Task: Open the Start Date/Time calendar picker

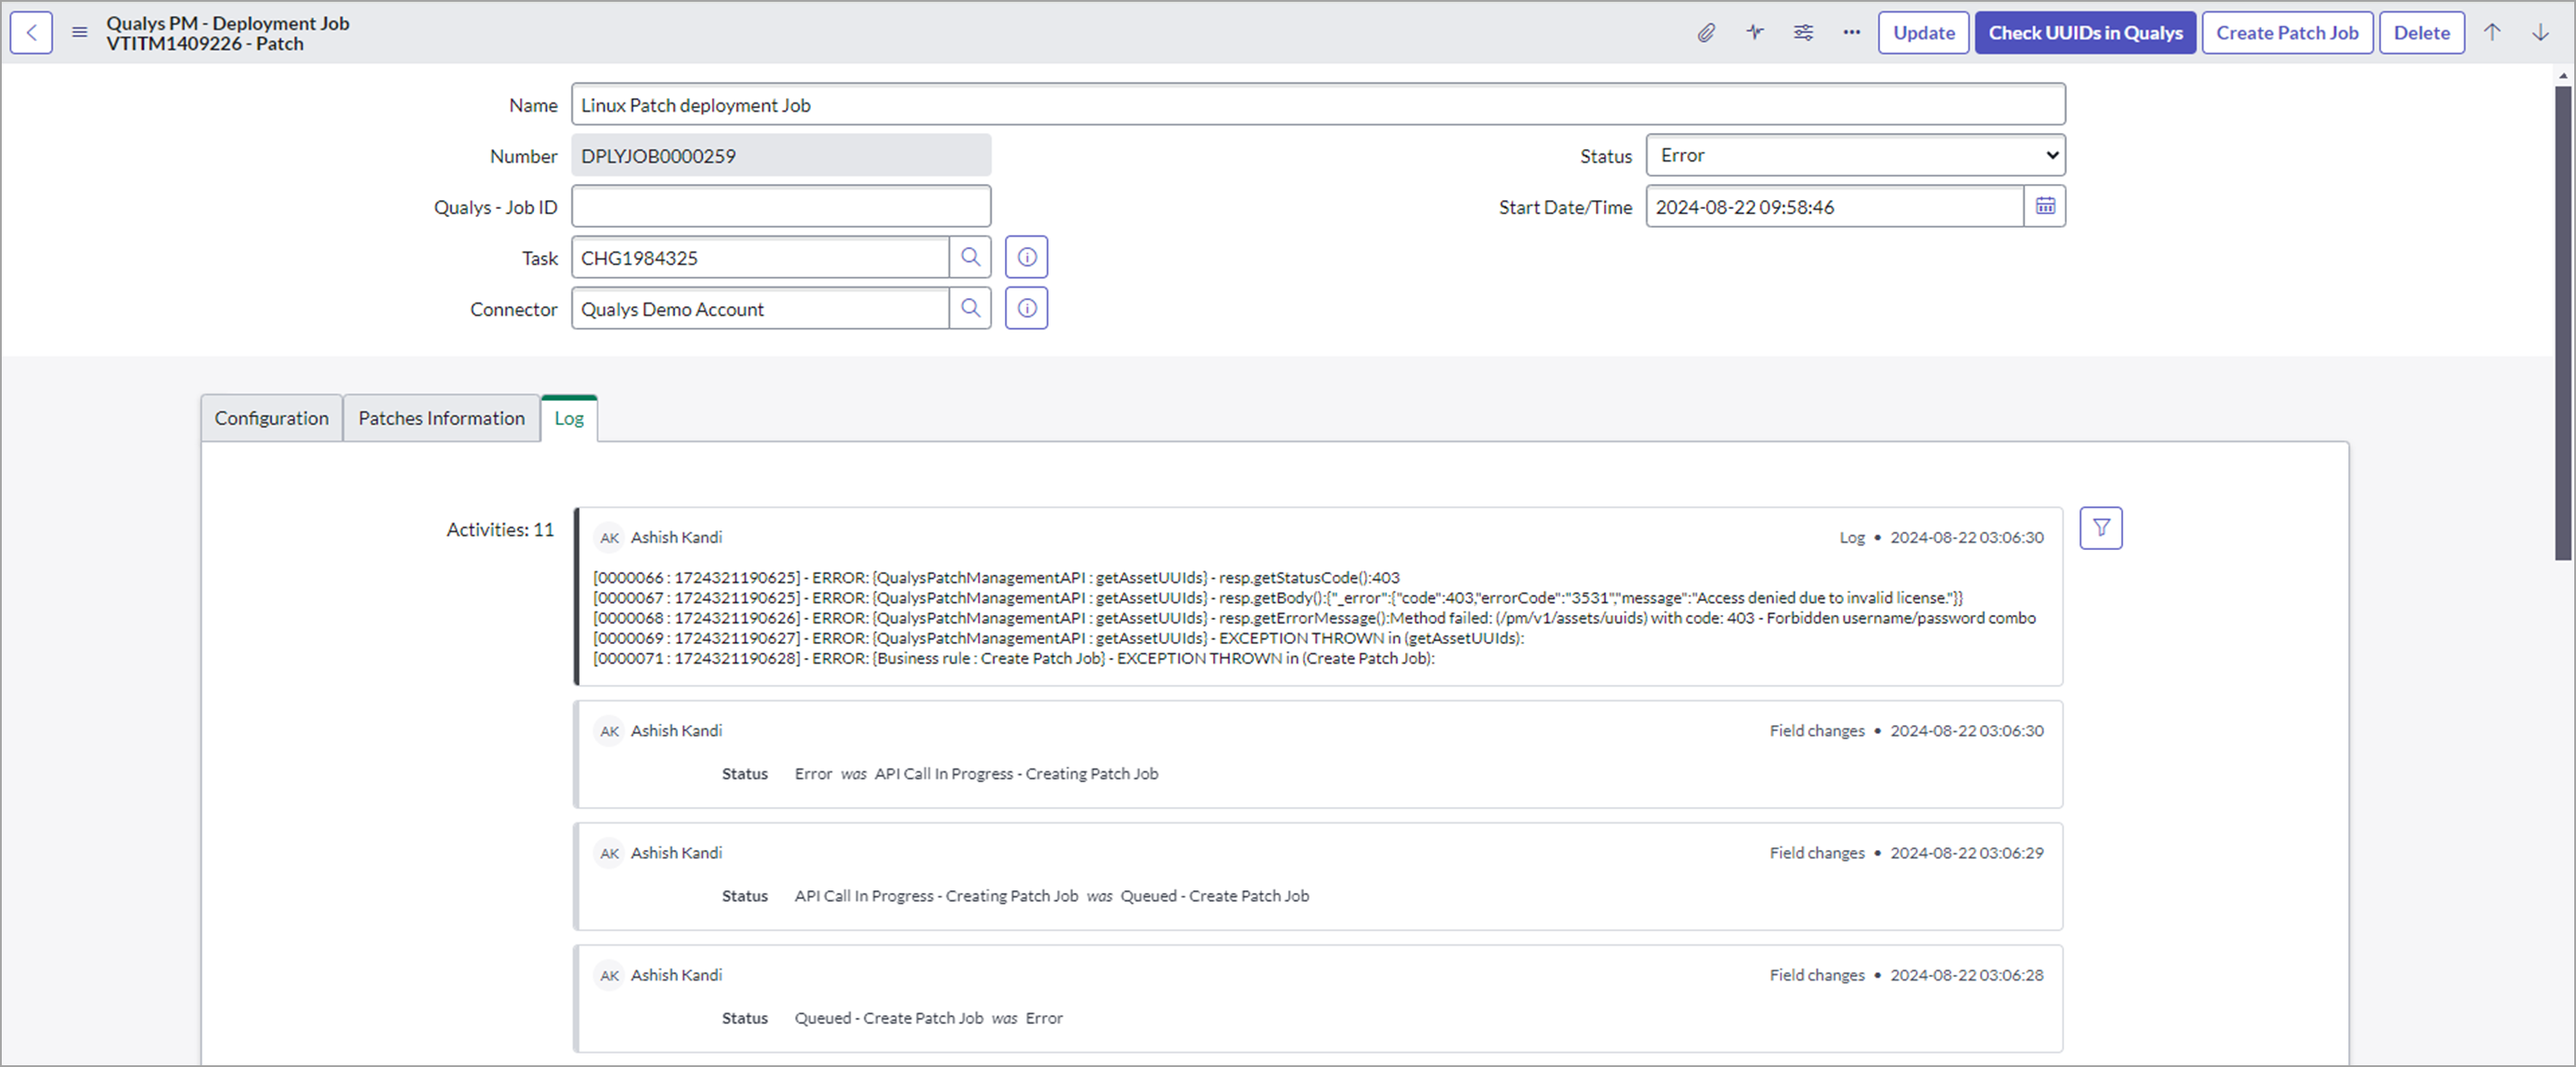Action: click(2046, 206)
